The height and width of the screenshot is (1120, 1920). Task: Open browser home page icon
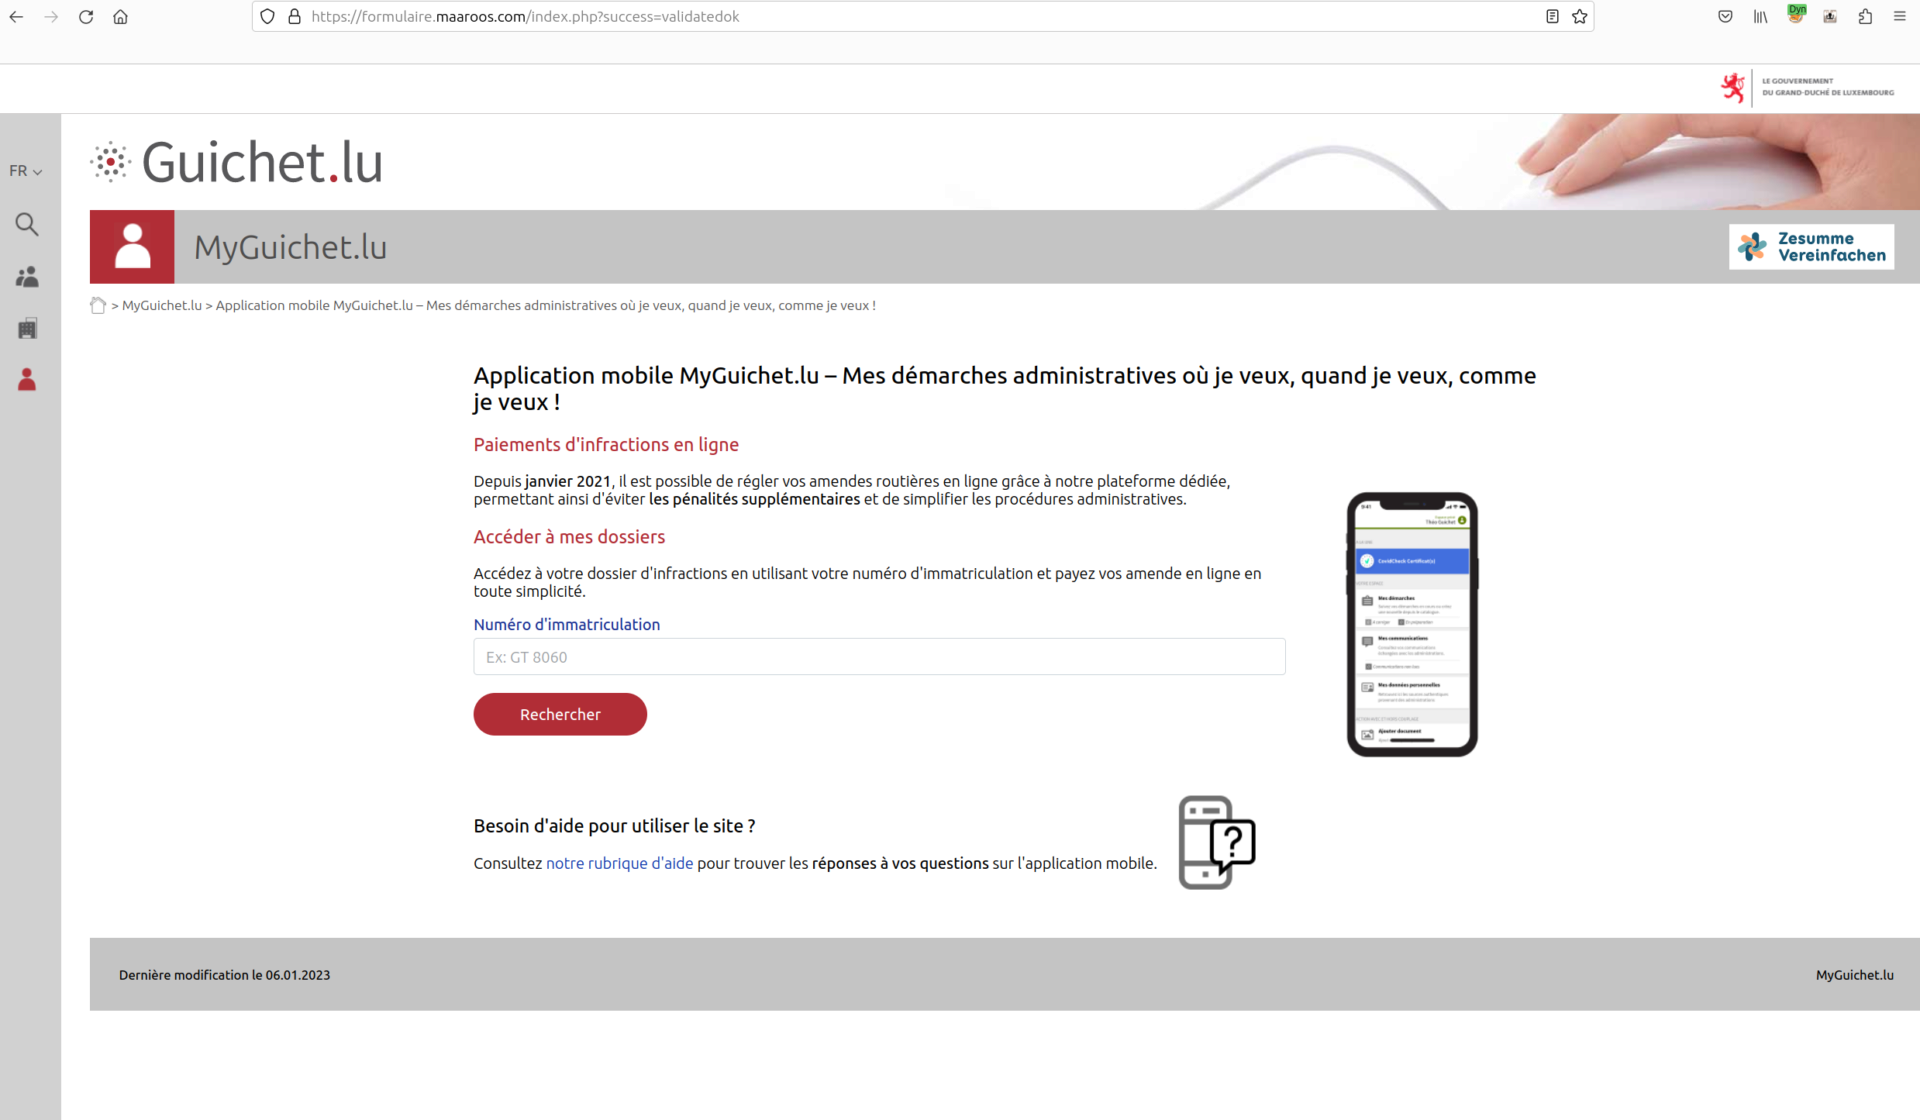(120, 17)
